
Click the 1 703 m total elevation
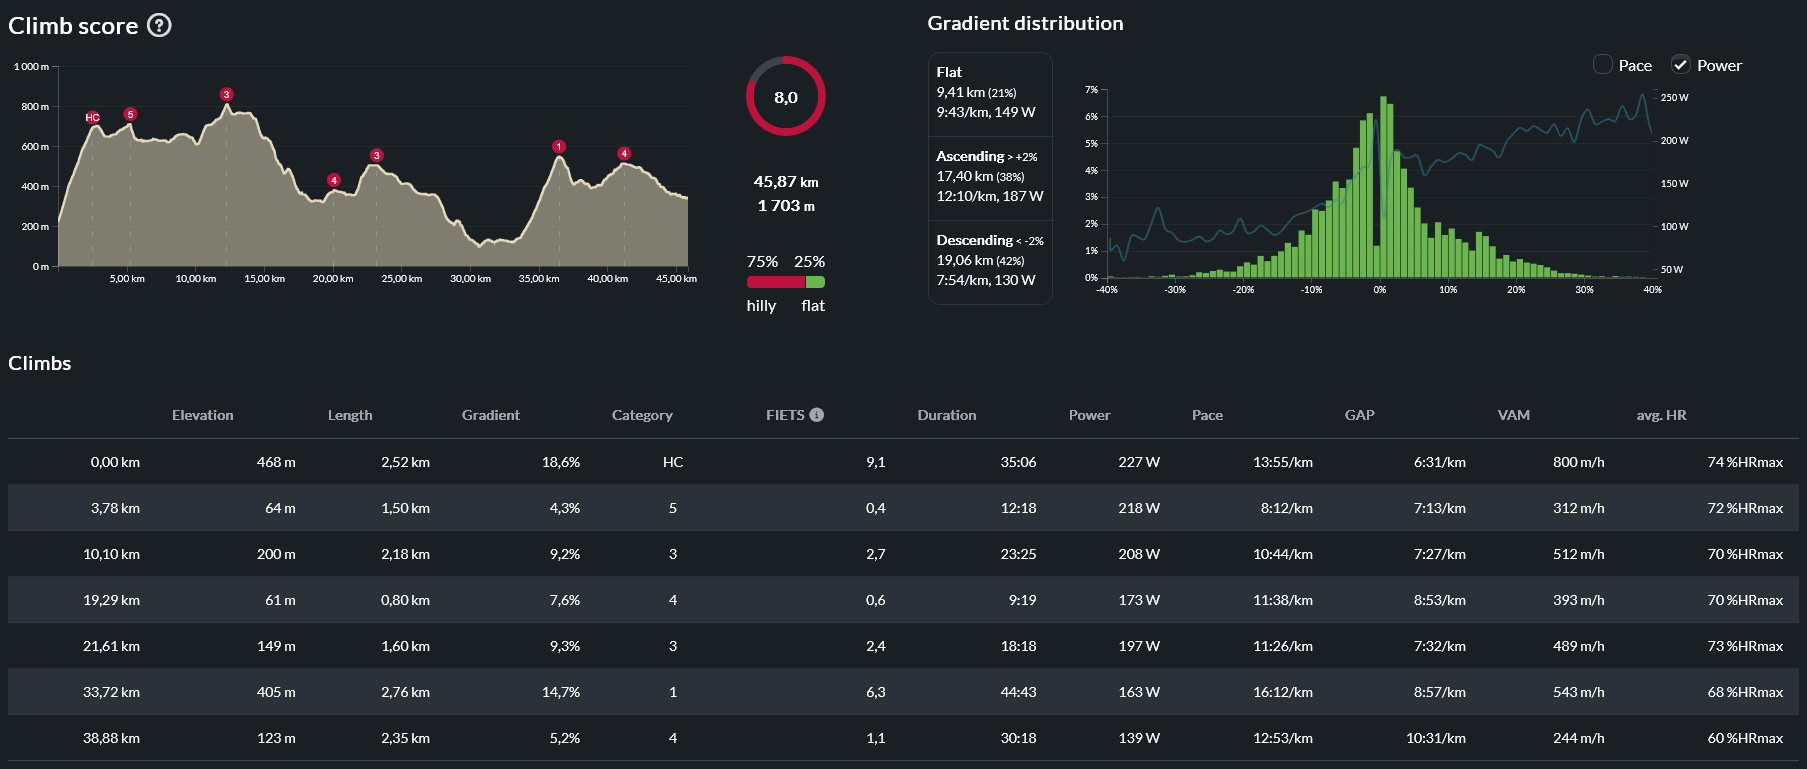tap(786, 206)
